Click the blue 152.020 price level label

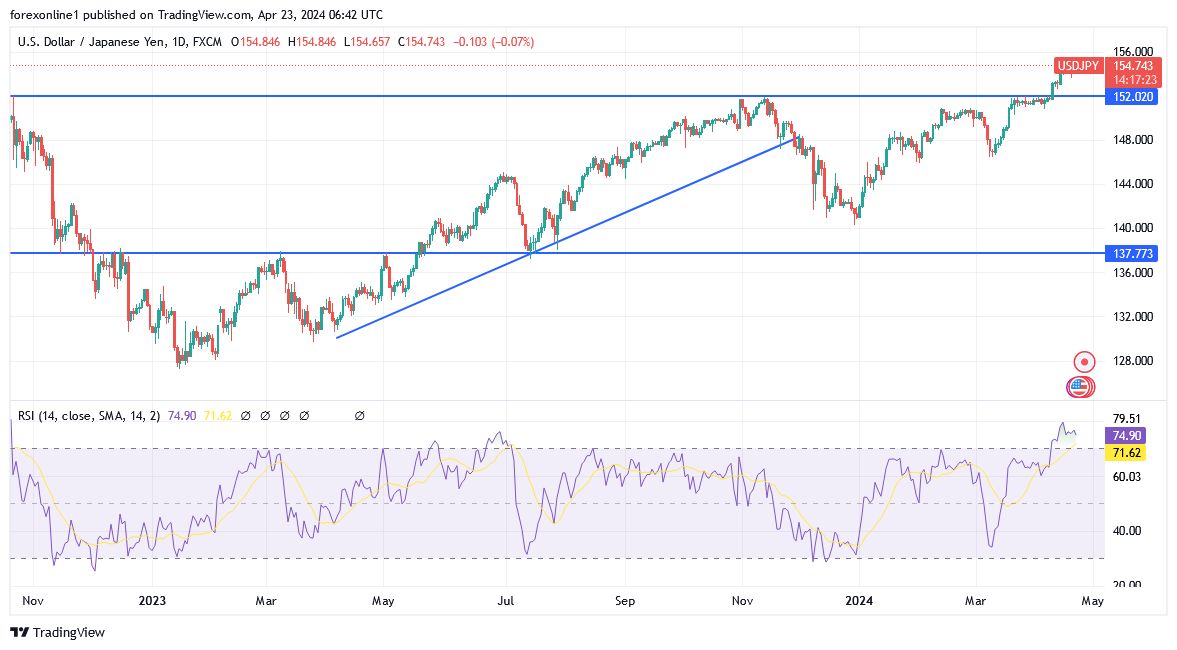[1131, 97]
